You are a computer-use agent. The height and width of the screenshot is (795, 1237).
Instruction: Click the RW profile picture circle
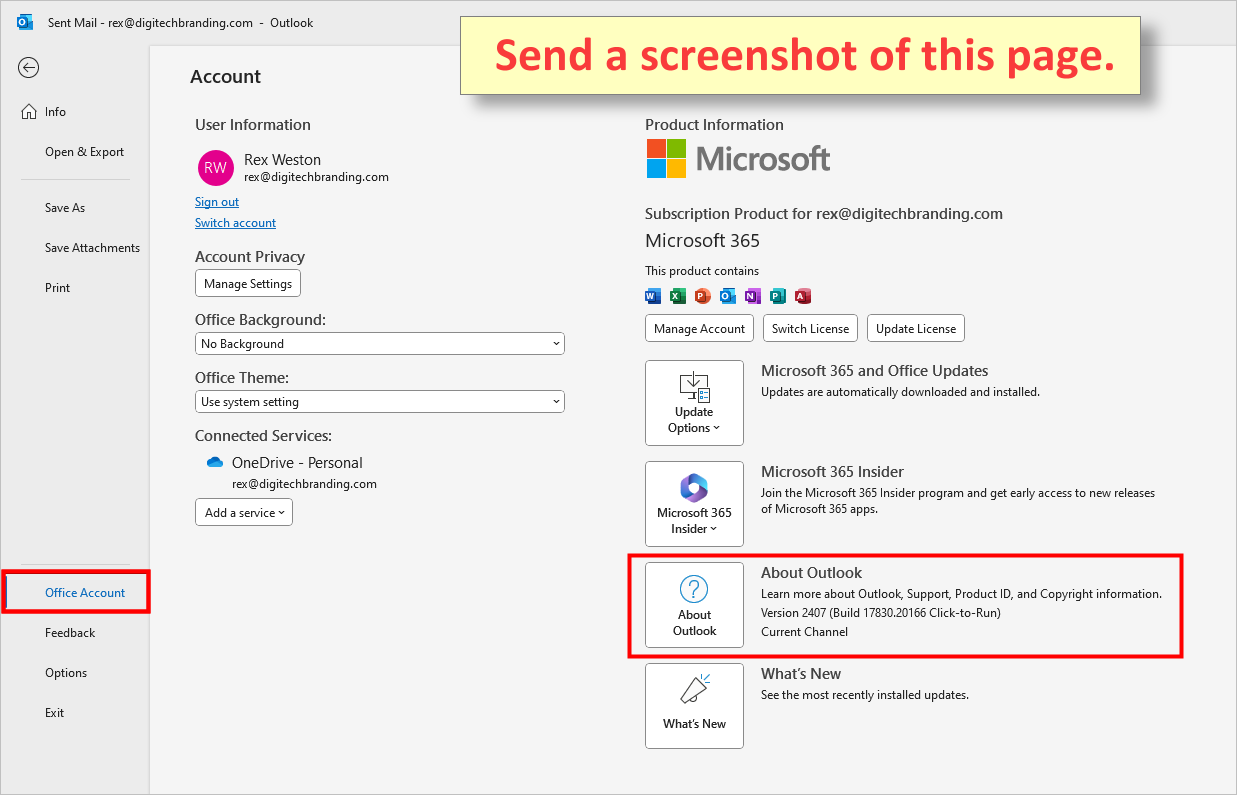coord(215,168)
